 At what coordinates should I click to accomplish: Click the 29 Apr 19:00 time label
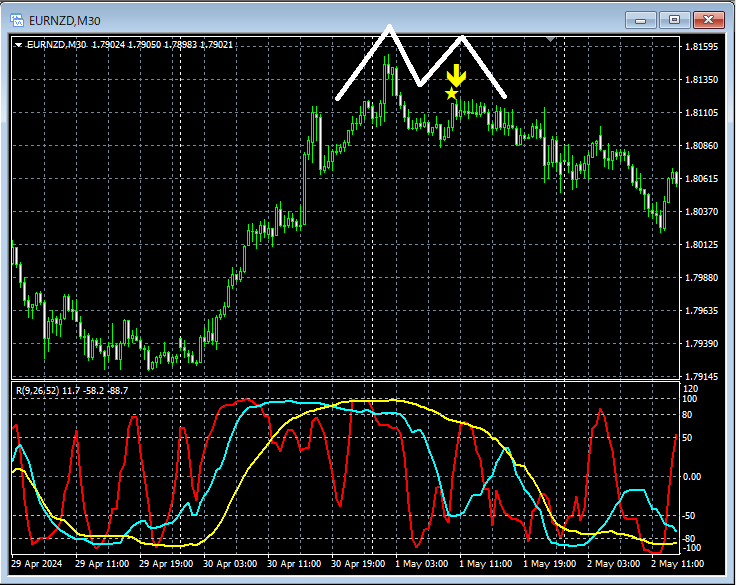pyautogui.click(x=166, y=563)
